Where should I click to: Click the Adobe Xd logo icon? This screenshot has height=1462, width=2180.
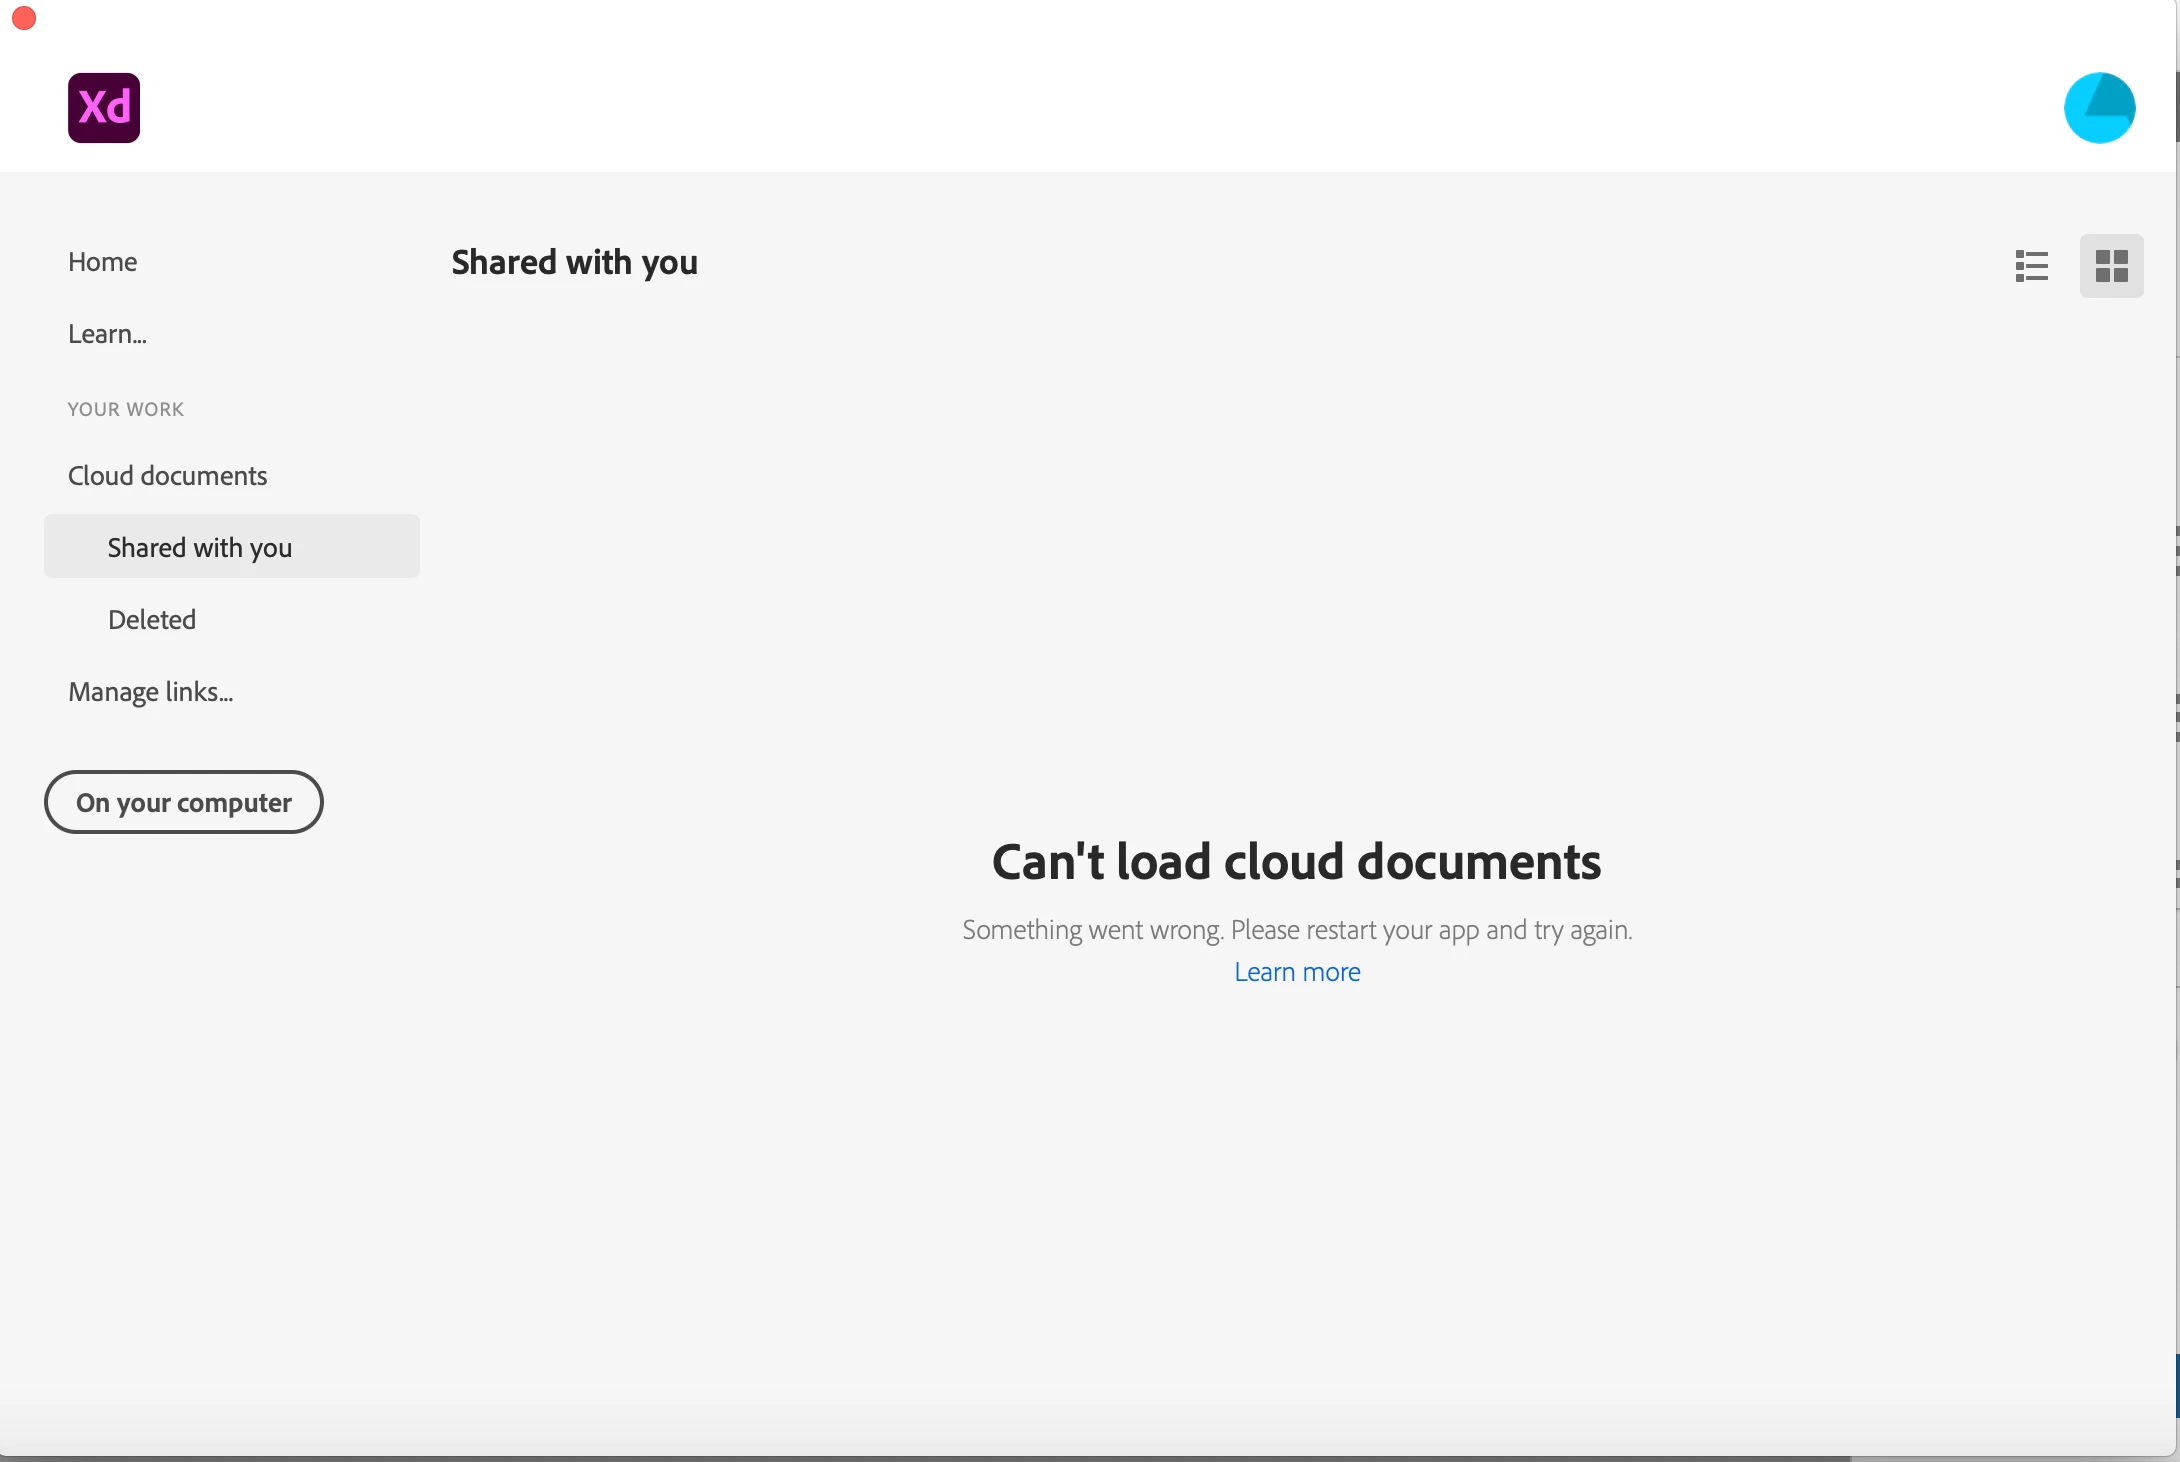point(104,108)
